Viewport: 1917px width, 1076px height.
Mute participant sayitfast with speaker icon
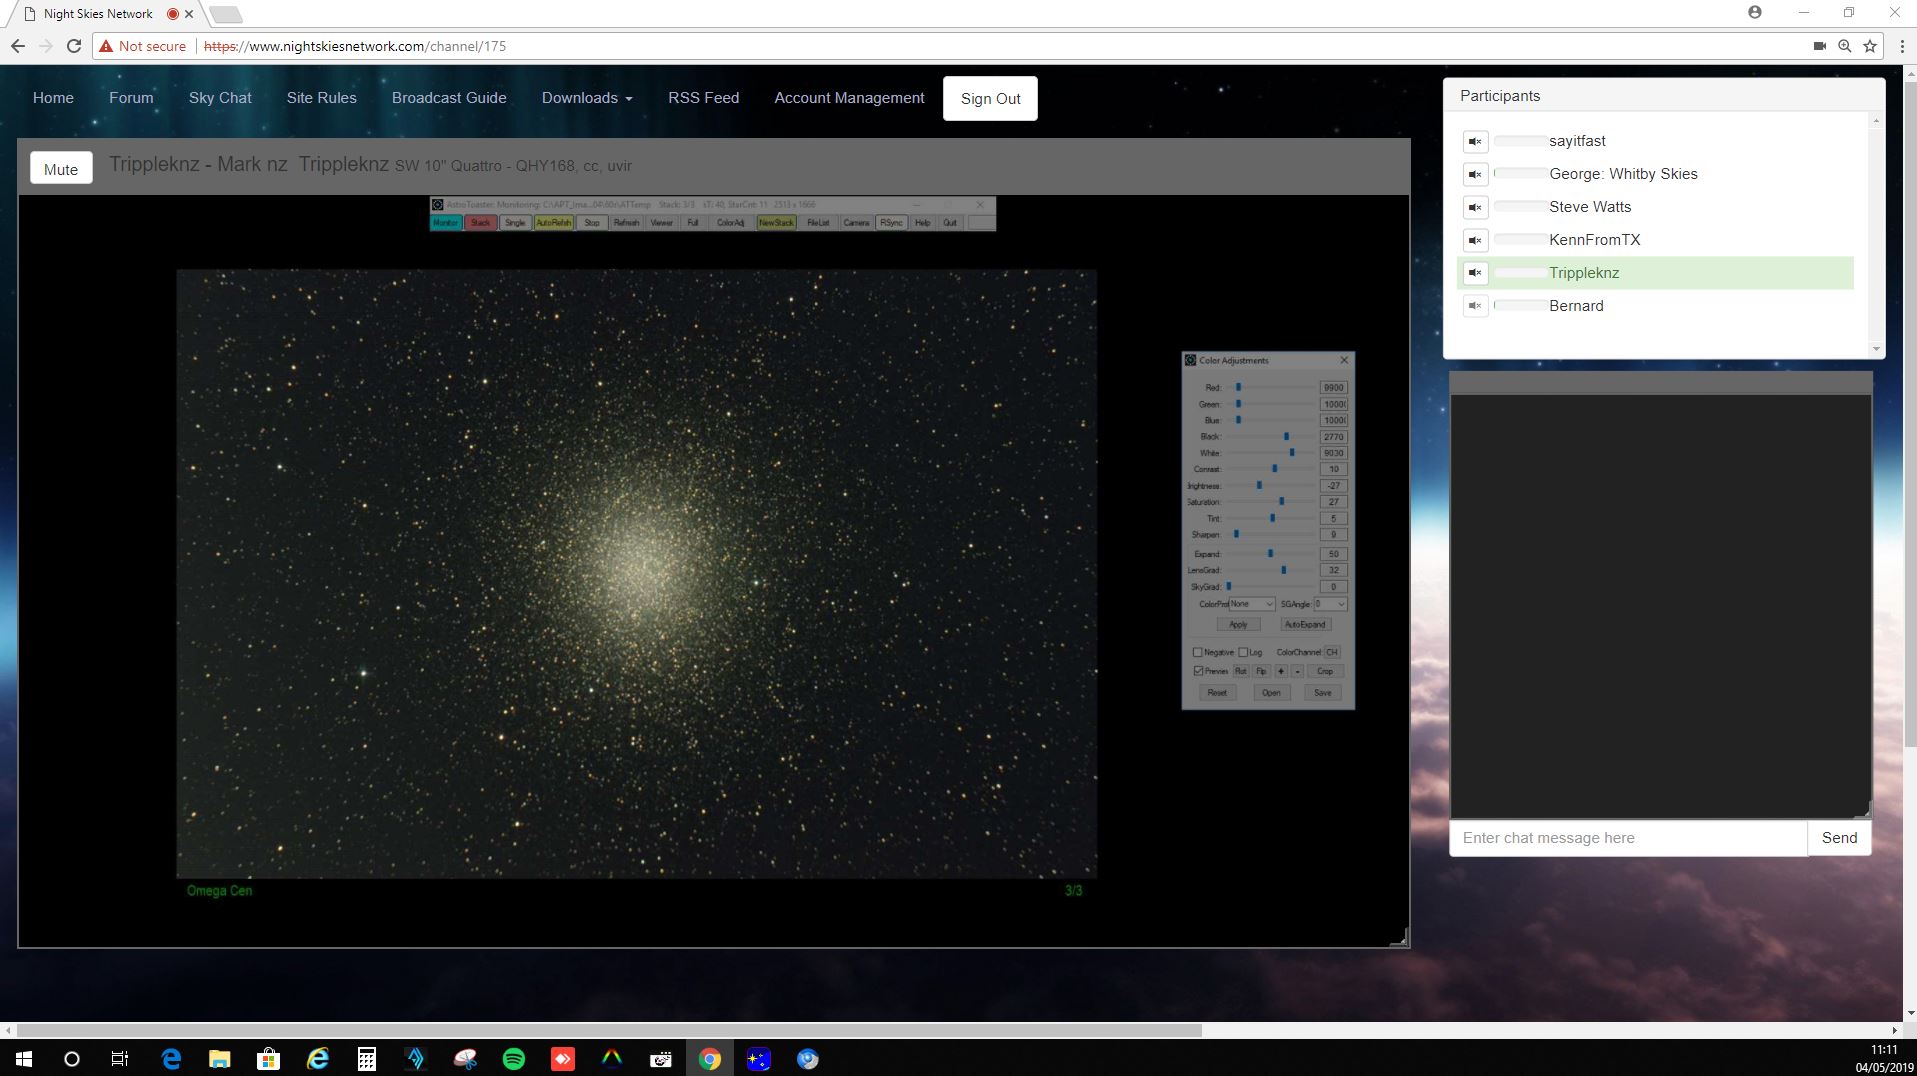point(1475,141)
